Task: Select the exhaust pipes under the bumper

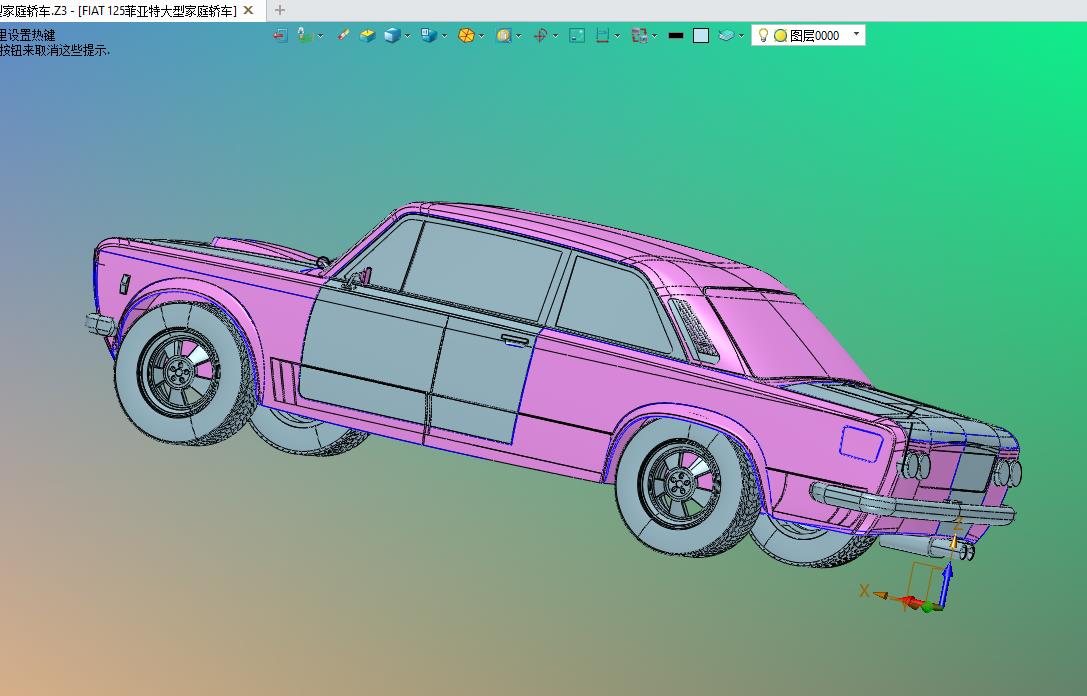Action: click(x=929, y=547)
